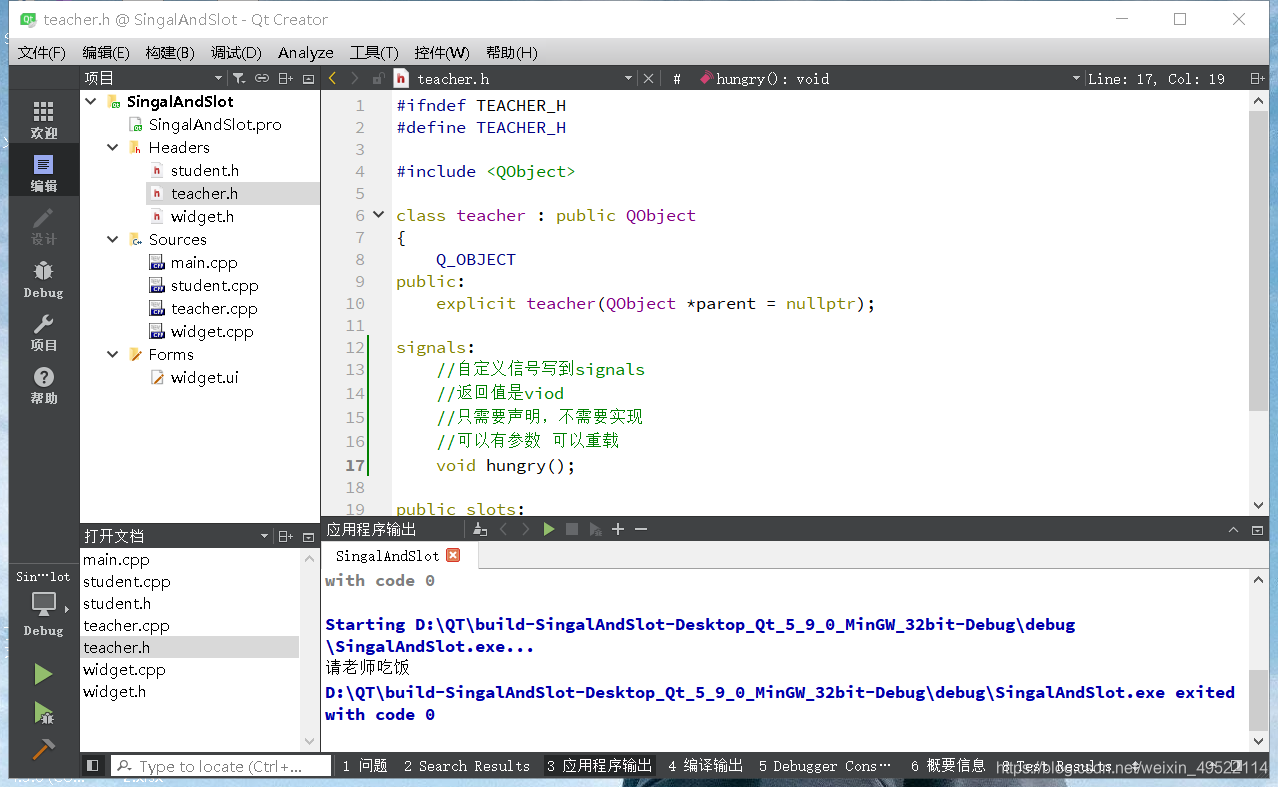Open the kit selector monitor icon
The image size is (1278, 787).
(x=43, y=604)
